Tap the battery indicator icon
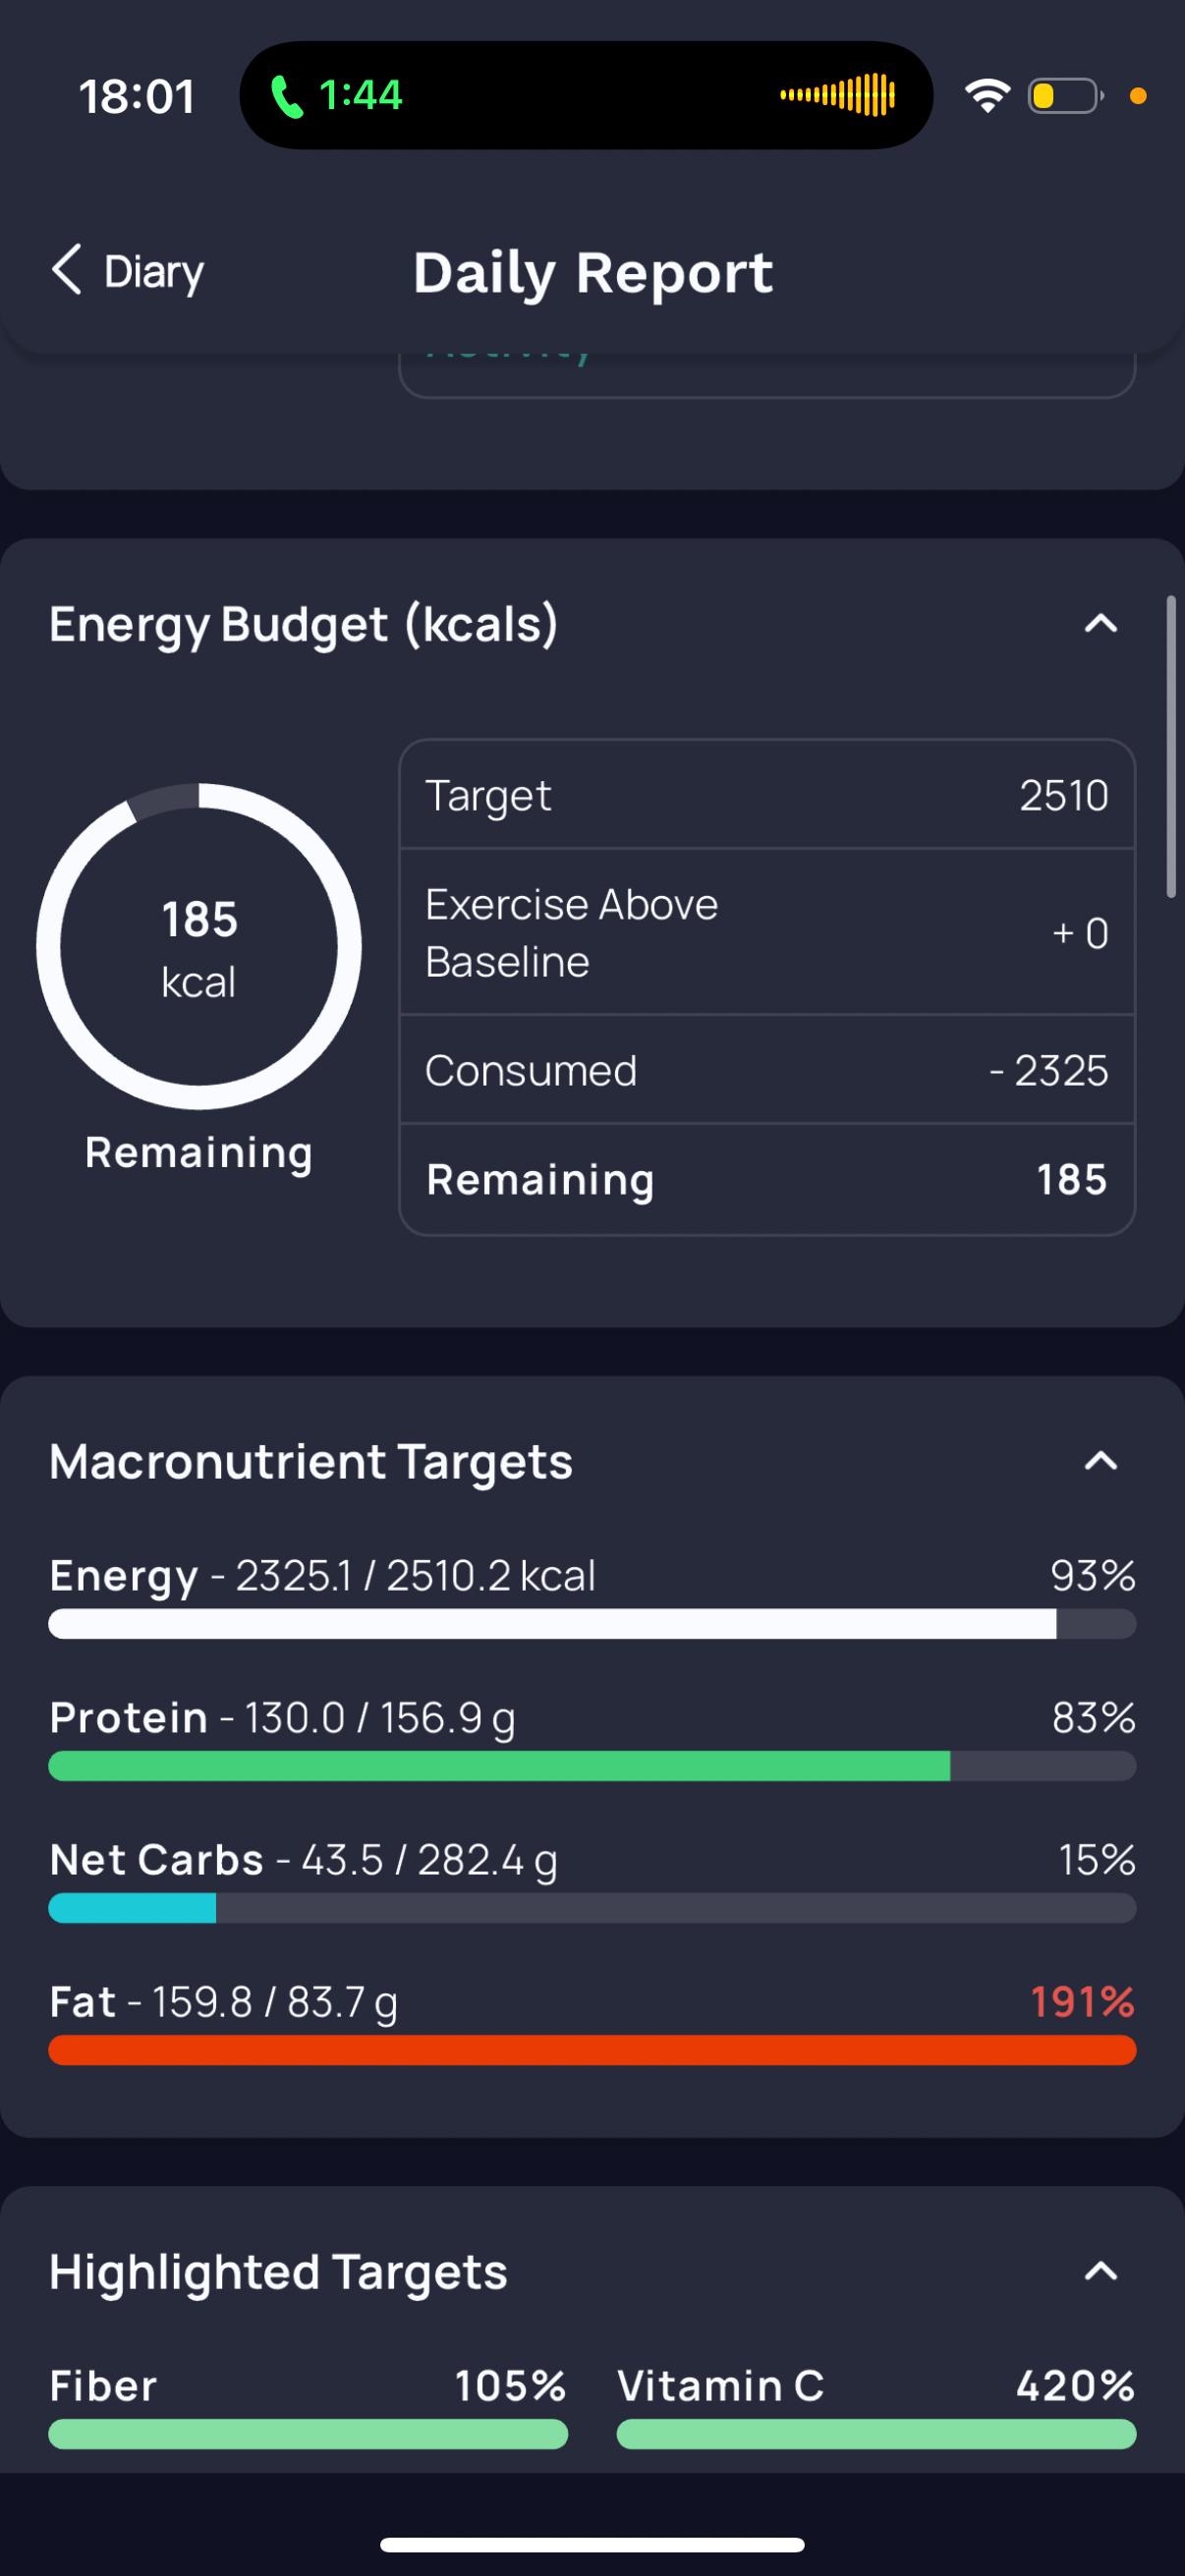 click(1066, 96)
